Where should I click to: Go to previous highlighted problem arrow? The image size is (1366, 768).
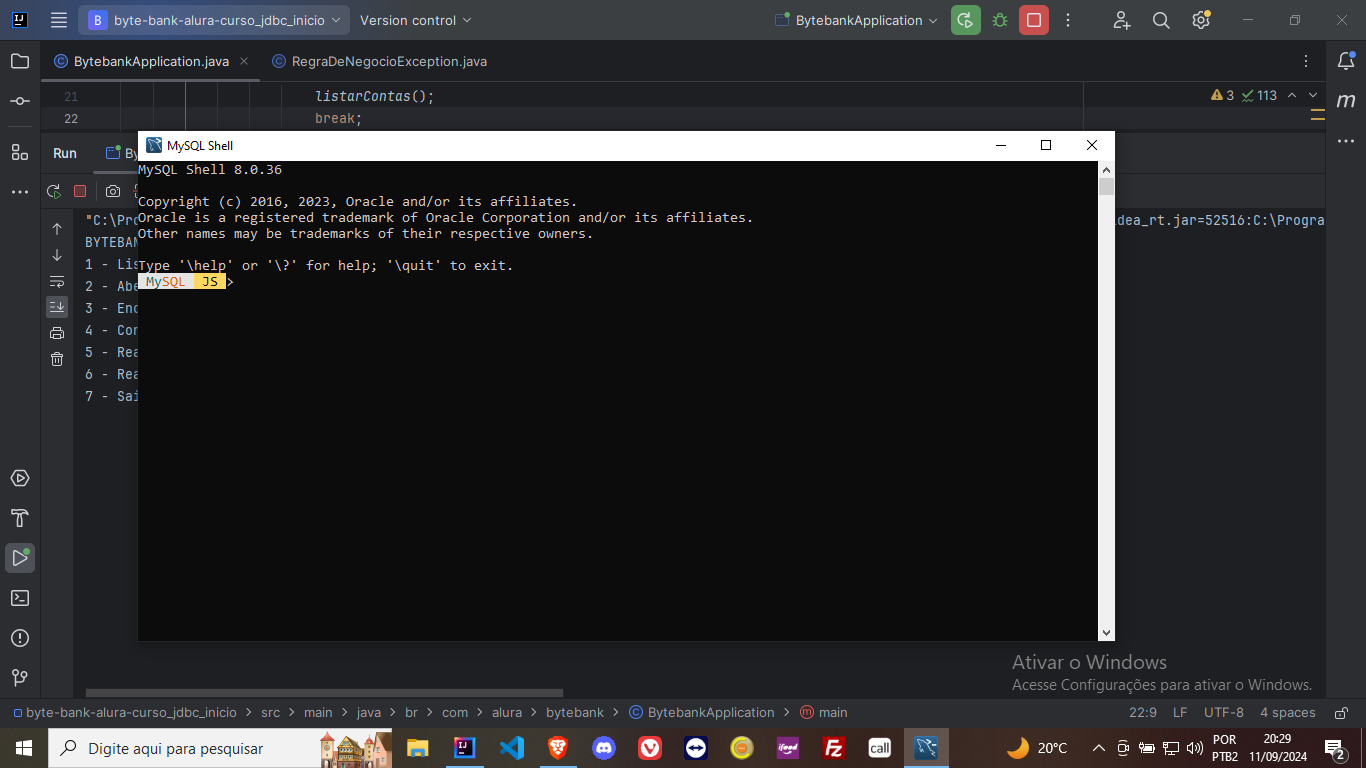point(1292,96)
